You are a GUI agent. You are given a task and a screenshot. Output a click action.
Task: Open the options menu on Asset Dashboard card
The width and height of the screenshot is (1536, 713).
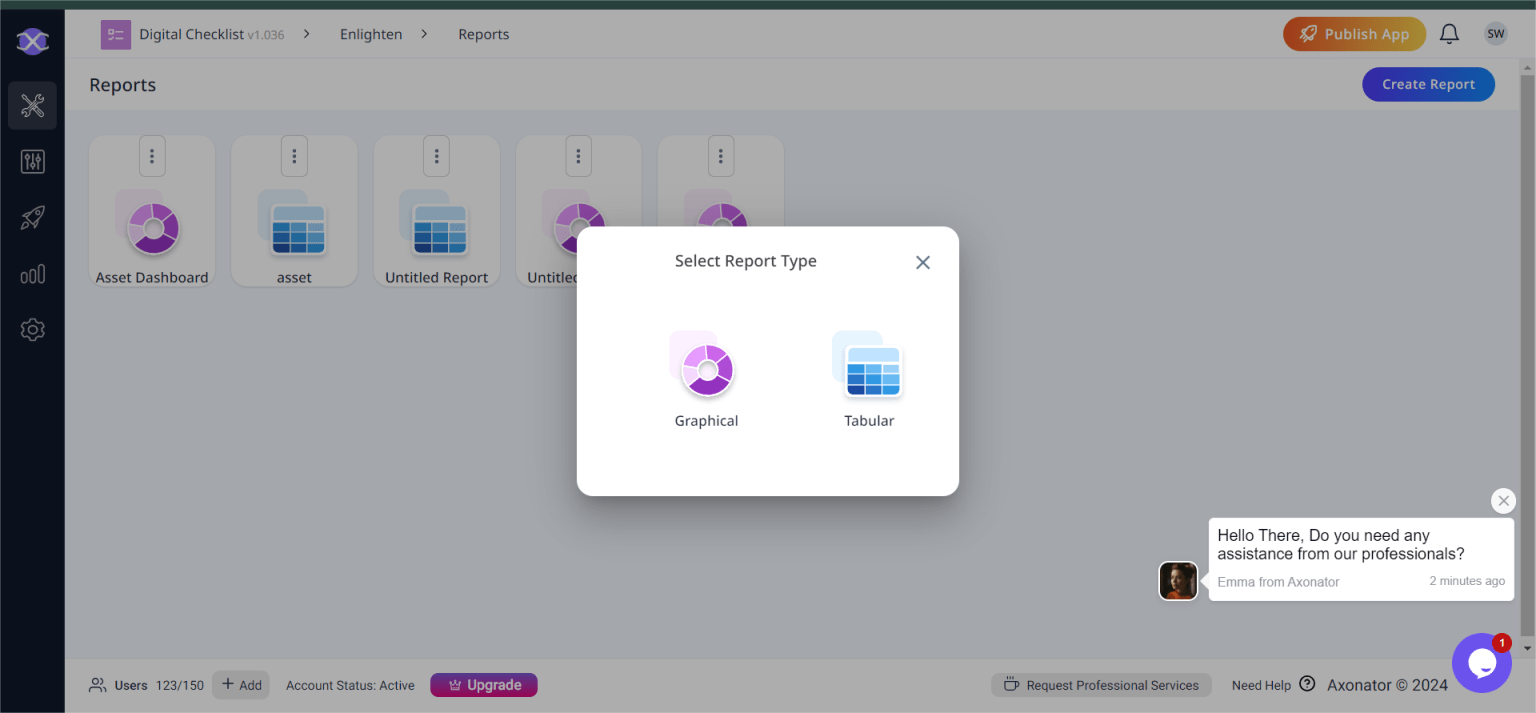151,155
